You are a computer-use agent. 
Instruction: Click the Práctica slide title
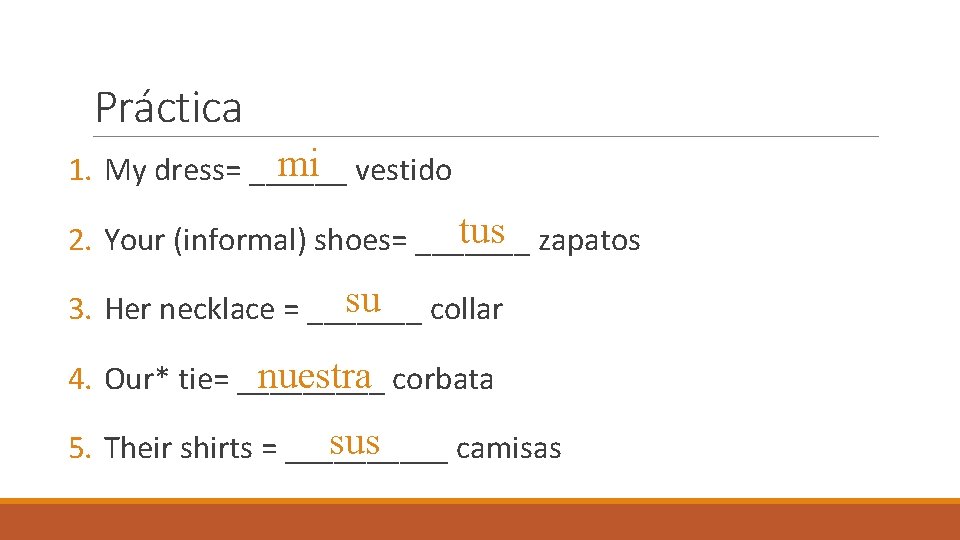coord(168,107)
